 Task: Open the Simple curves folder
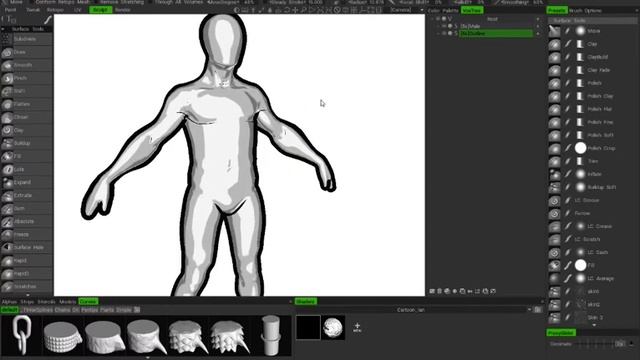tap(124, 310)
